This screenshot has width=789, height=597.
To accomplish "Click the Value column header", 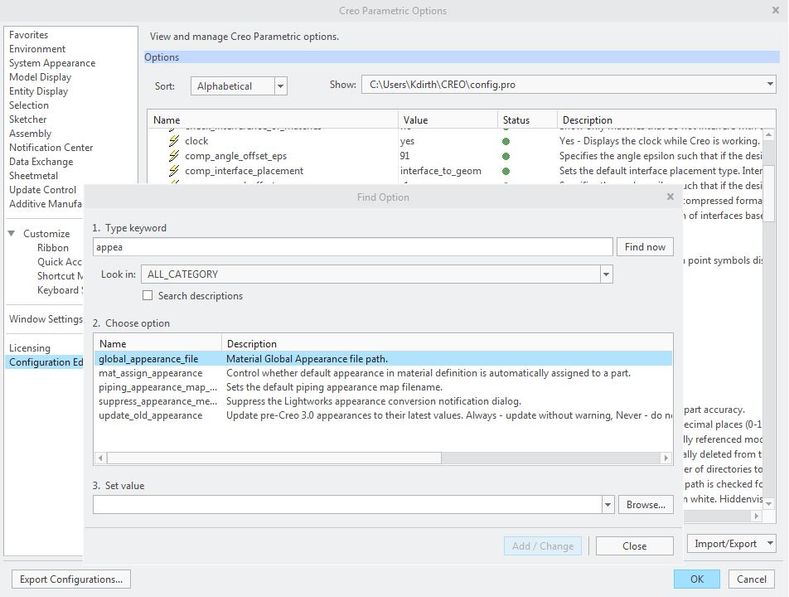I will 448,120.
